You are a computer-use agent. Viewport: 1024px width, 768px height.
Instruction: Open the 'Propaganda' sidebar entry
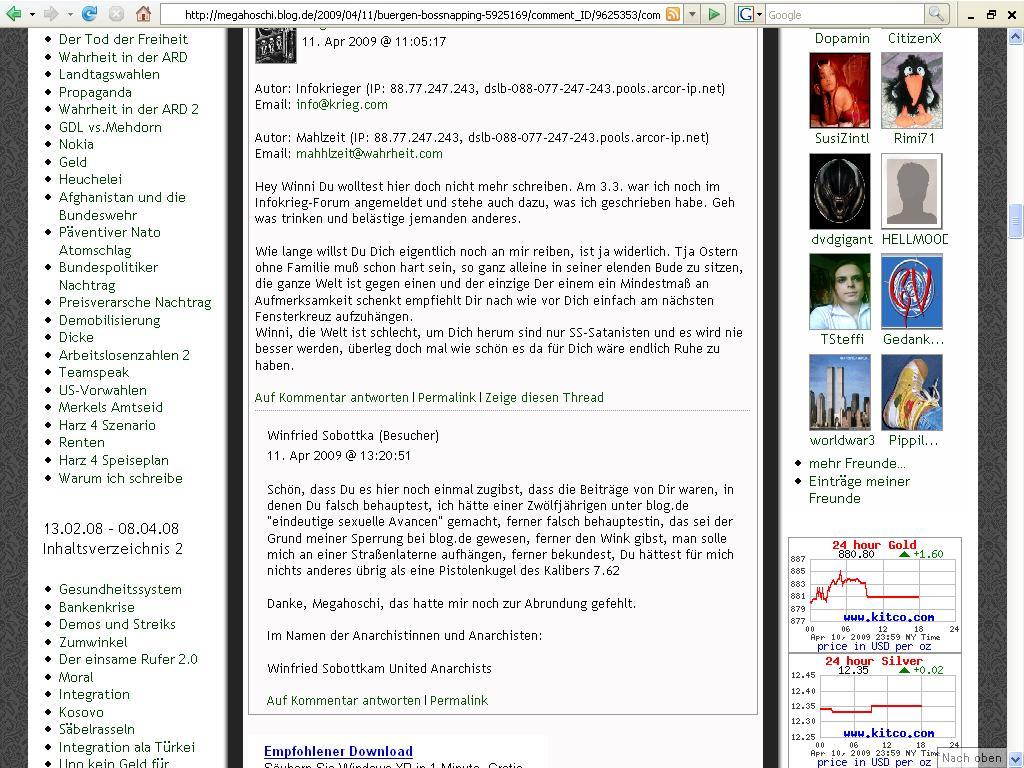[95, 92]
